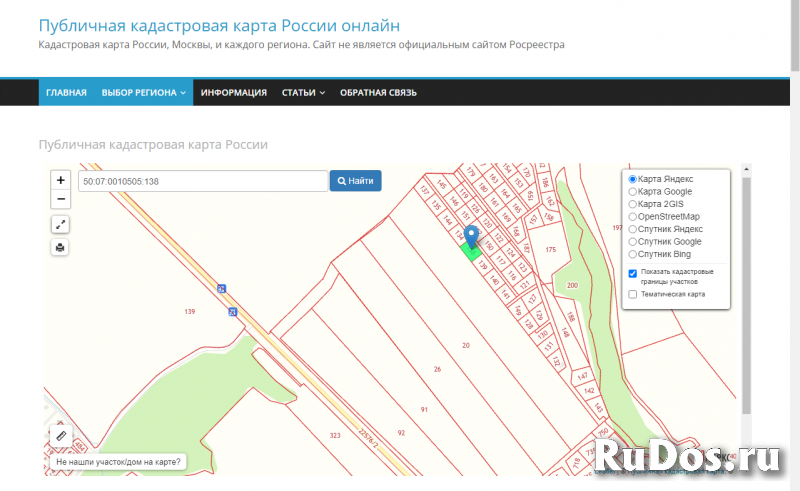Click road label 22576/2
Image resolution: width=800 pixels, height=491 pixels.
pyautogui.click(x=369, y=438)
